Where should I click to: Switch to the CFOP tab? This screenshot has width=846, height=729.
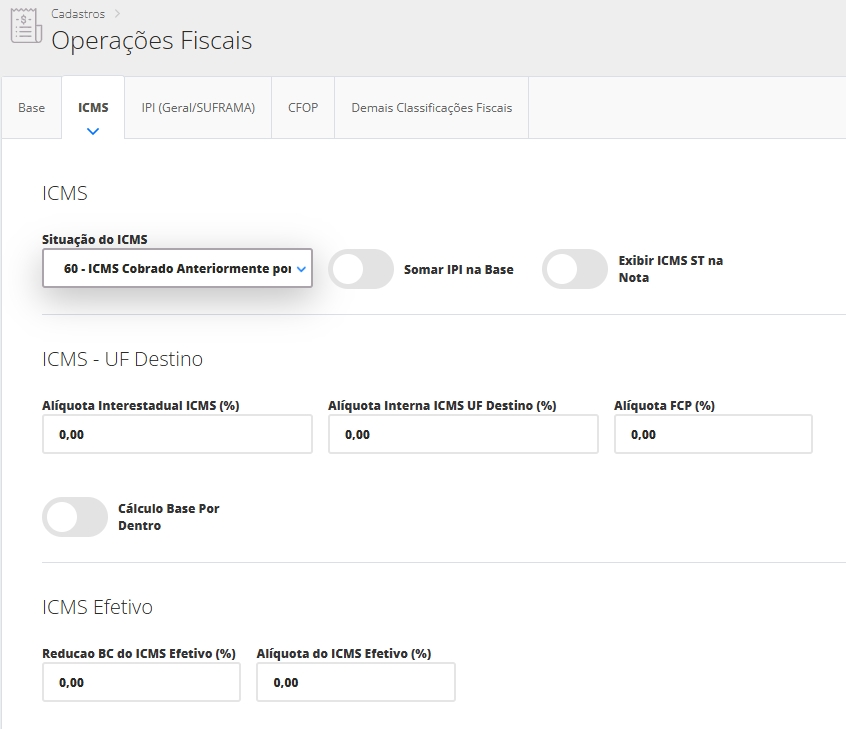[303, 108]
